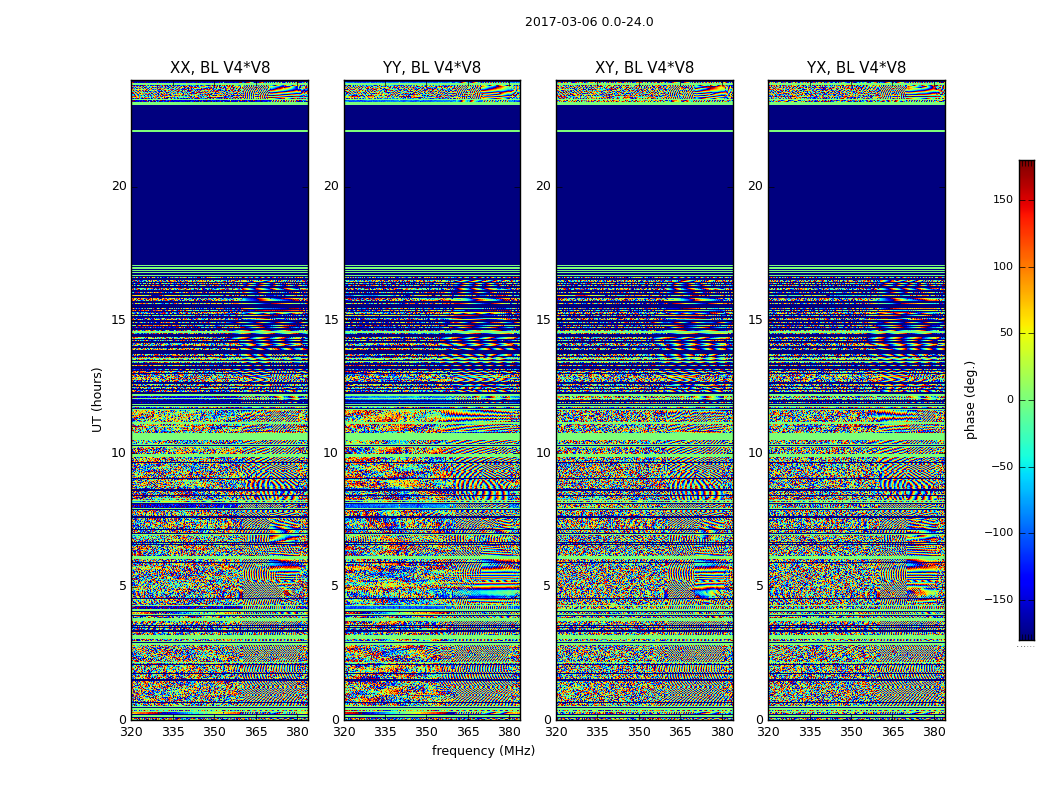The width and height of the screenshot is (1050, 800).
Task: Click the 150 tick label on the colorbar
Action: point(1002,200)
